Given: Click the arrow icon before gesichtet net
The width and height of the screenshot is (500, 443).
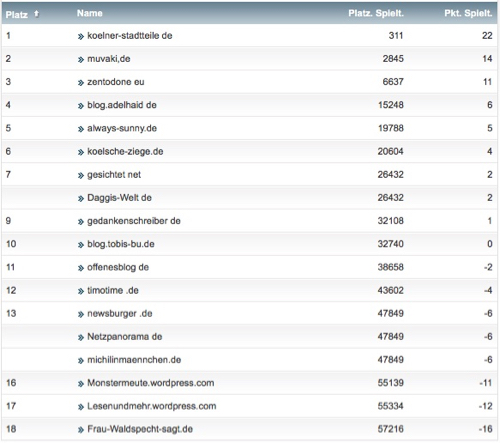Looking at the screenshot, I should click(81, 176).
